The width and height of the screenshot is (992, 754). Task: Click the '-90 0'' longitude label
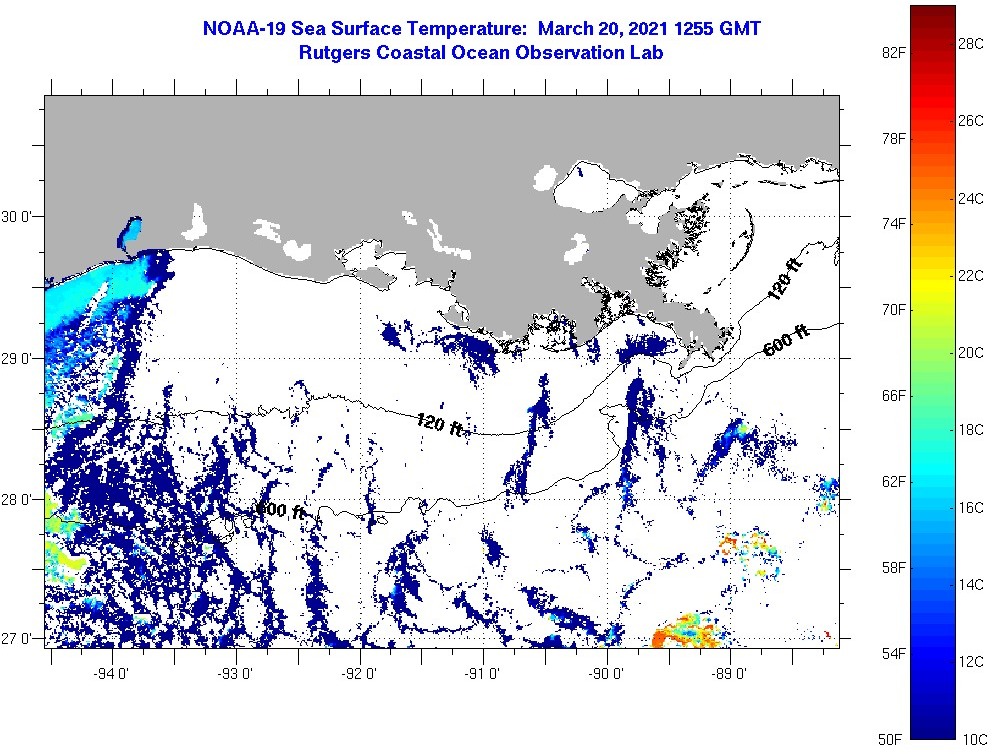pyautogui.click(x=606, y=674)
